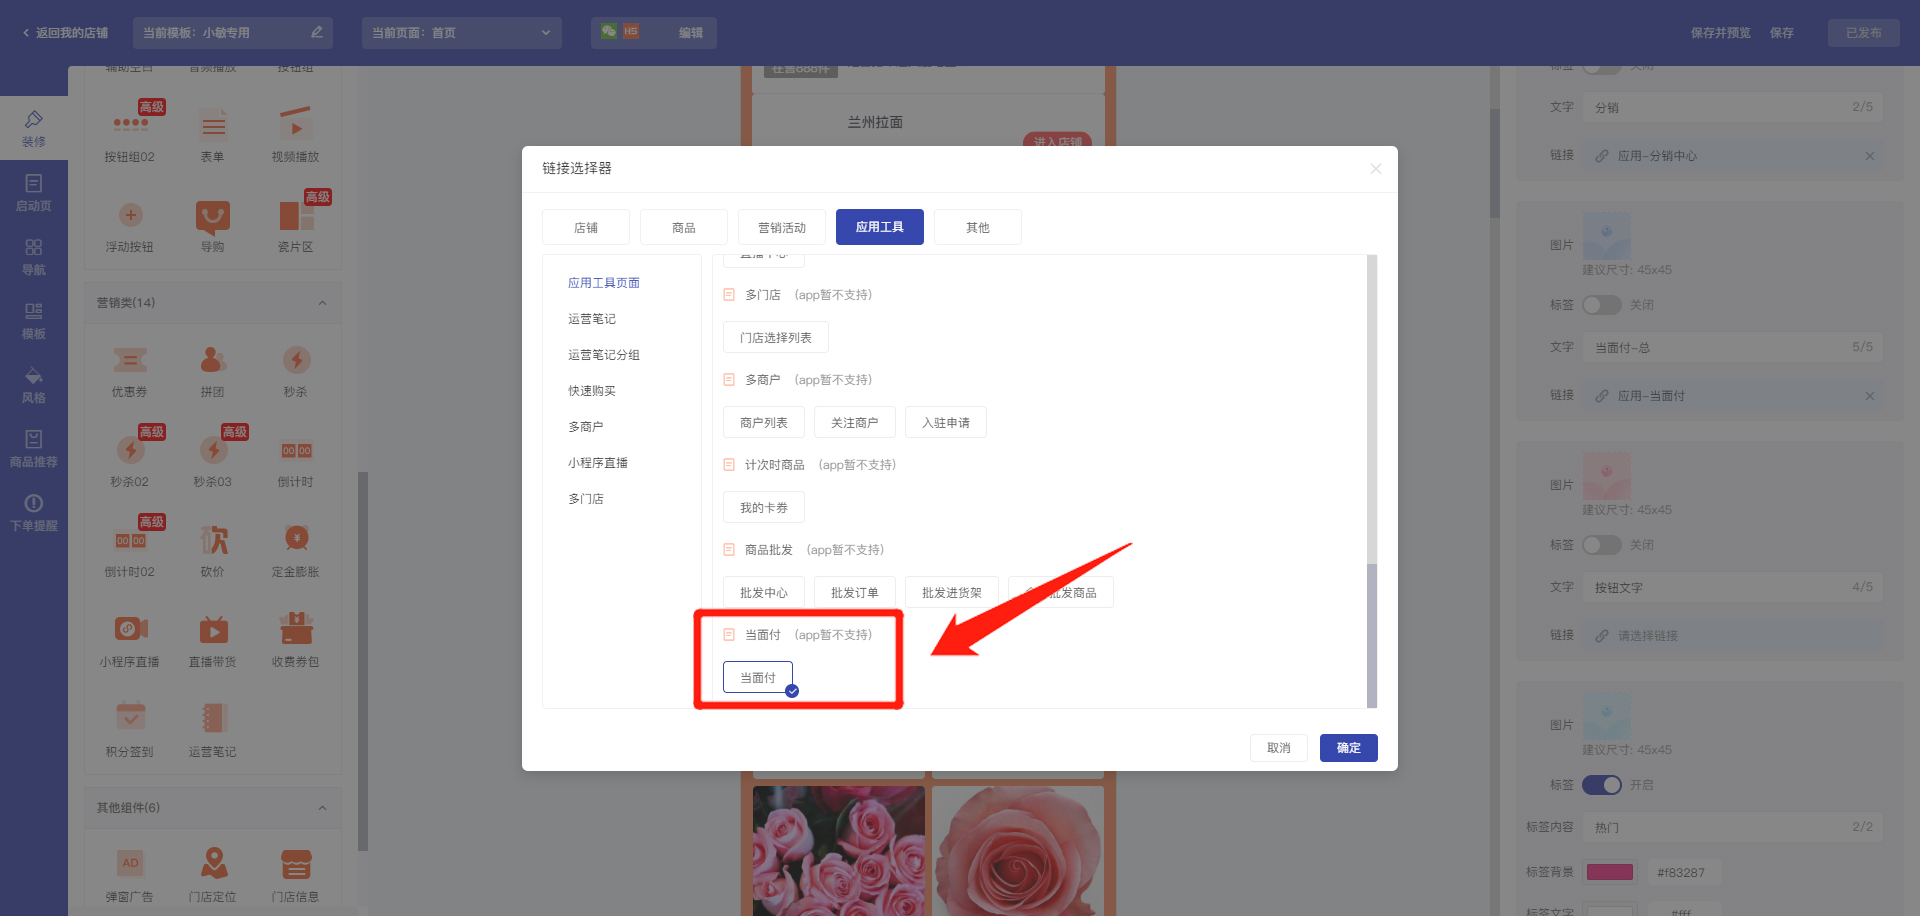Viewport: 1920px width, 916px height.
Task: Click the 标签背景 pink color swatch
Action: click(x=1609, y=872)
